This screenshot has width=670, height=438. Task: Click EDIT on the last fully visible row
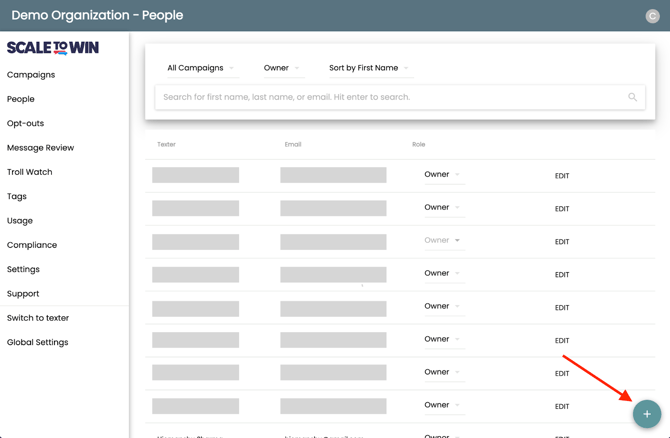pos(562,407)
